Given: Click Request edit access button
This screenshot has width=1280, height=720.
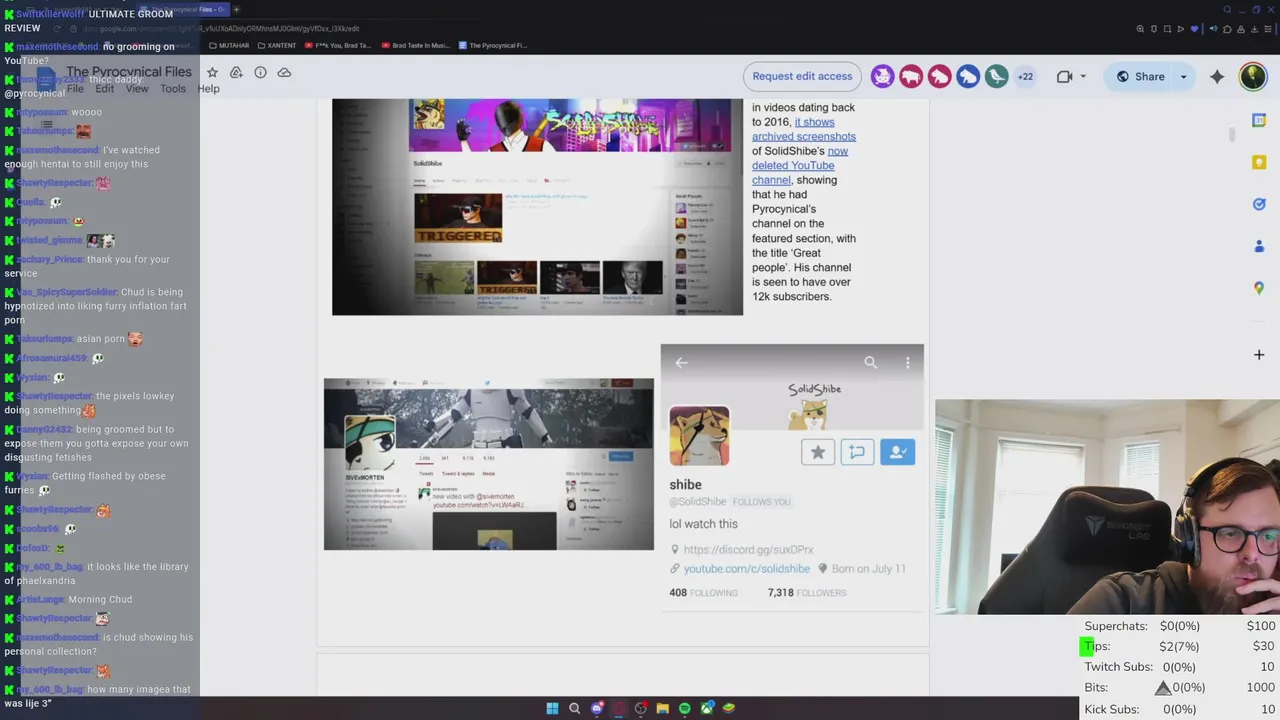Looking at the screenshot, I should tap(802, 76).
